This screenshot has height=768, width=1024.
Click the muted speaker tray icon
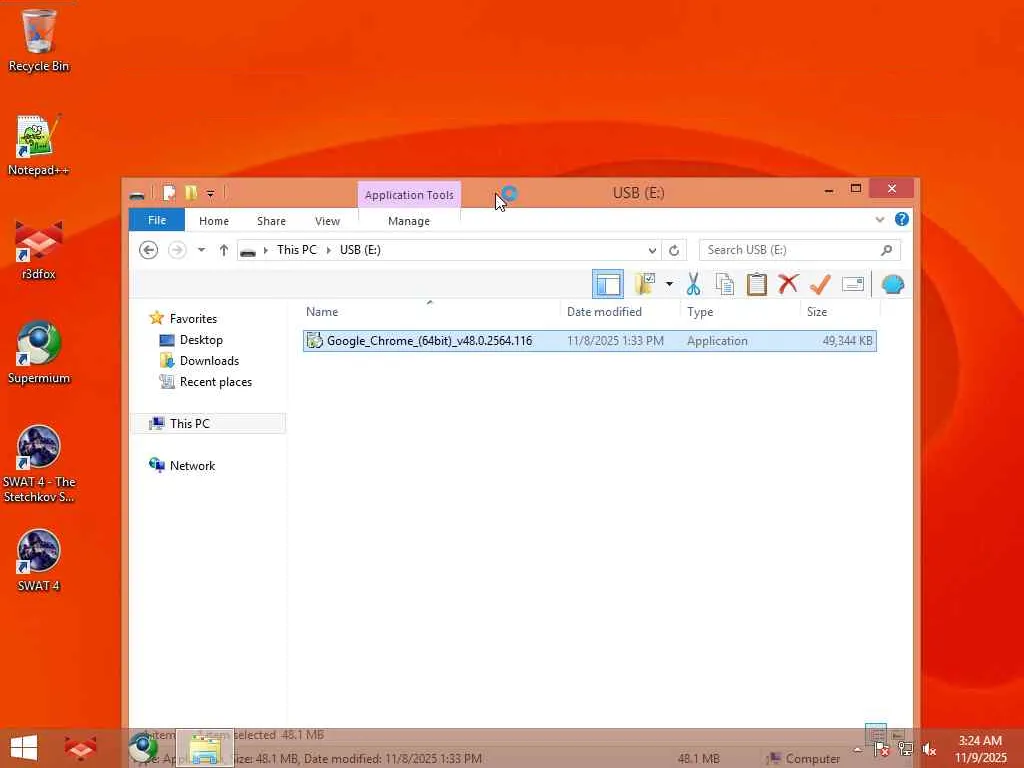929,749
